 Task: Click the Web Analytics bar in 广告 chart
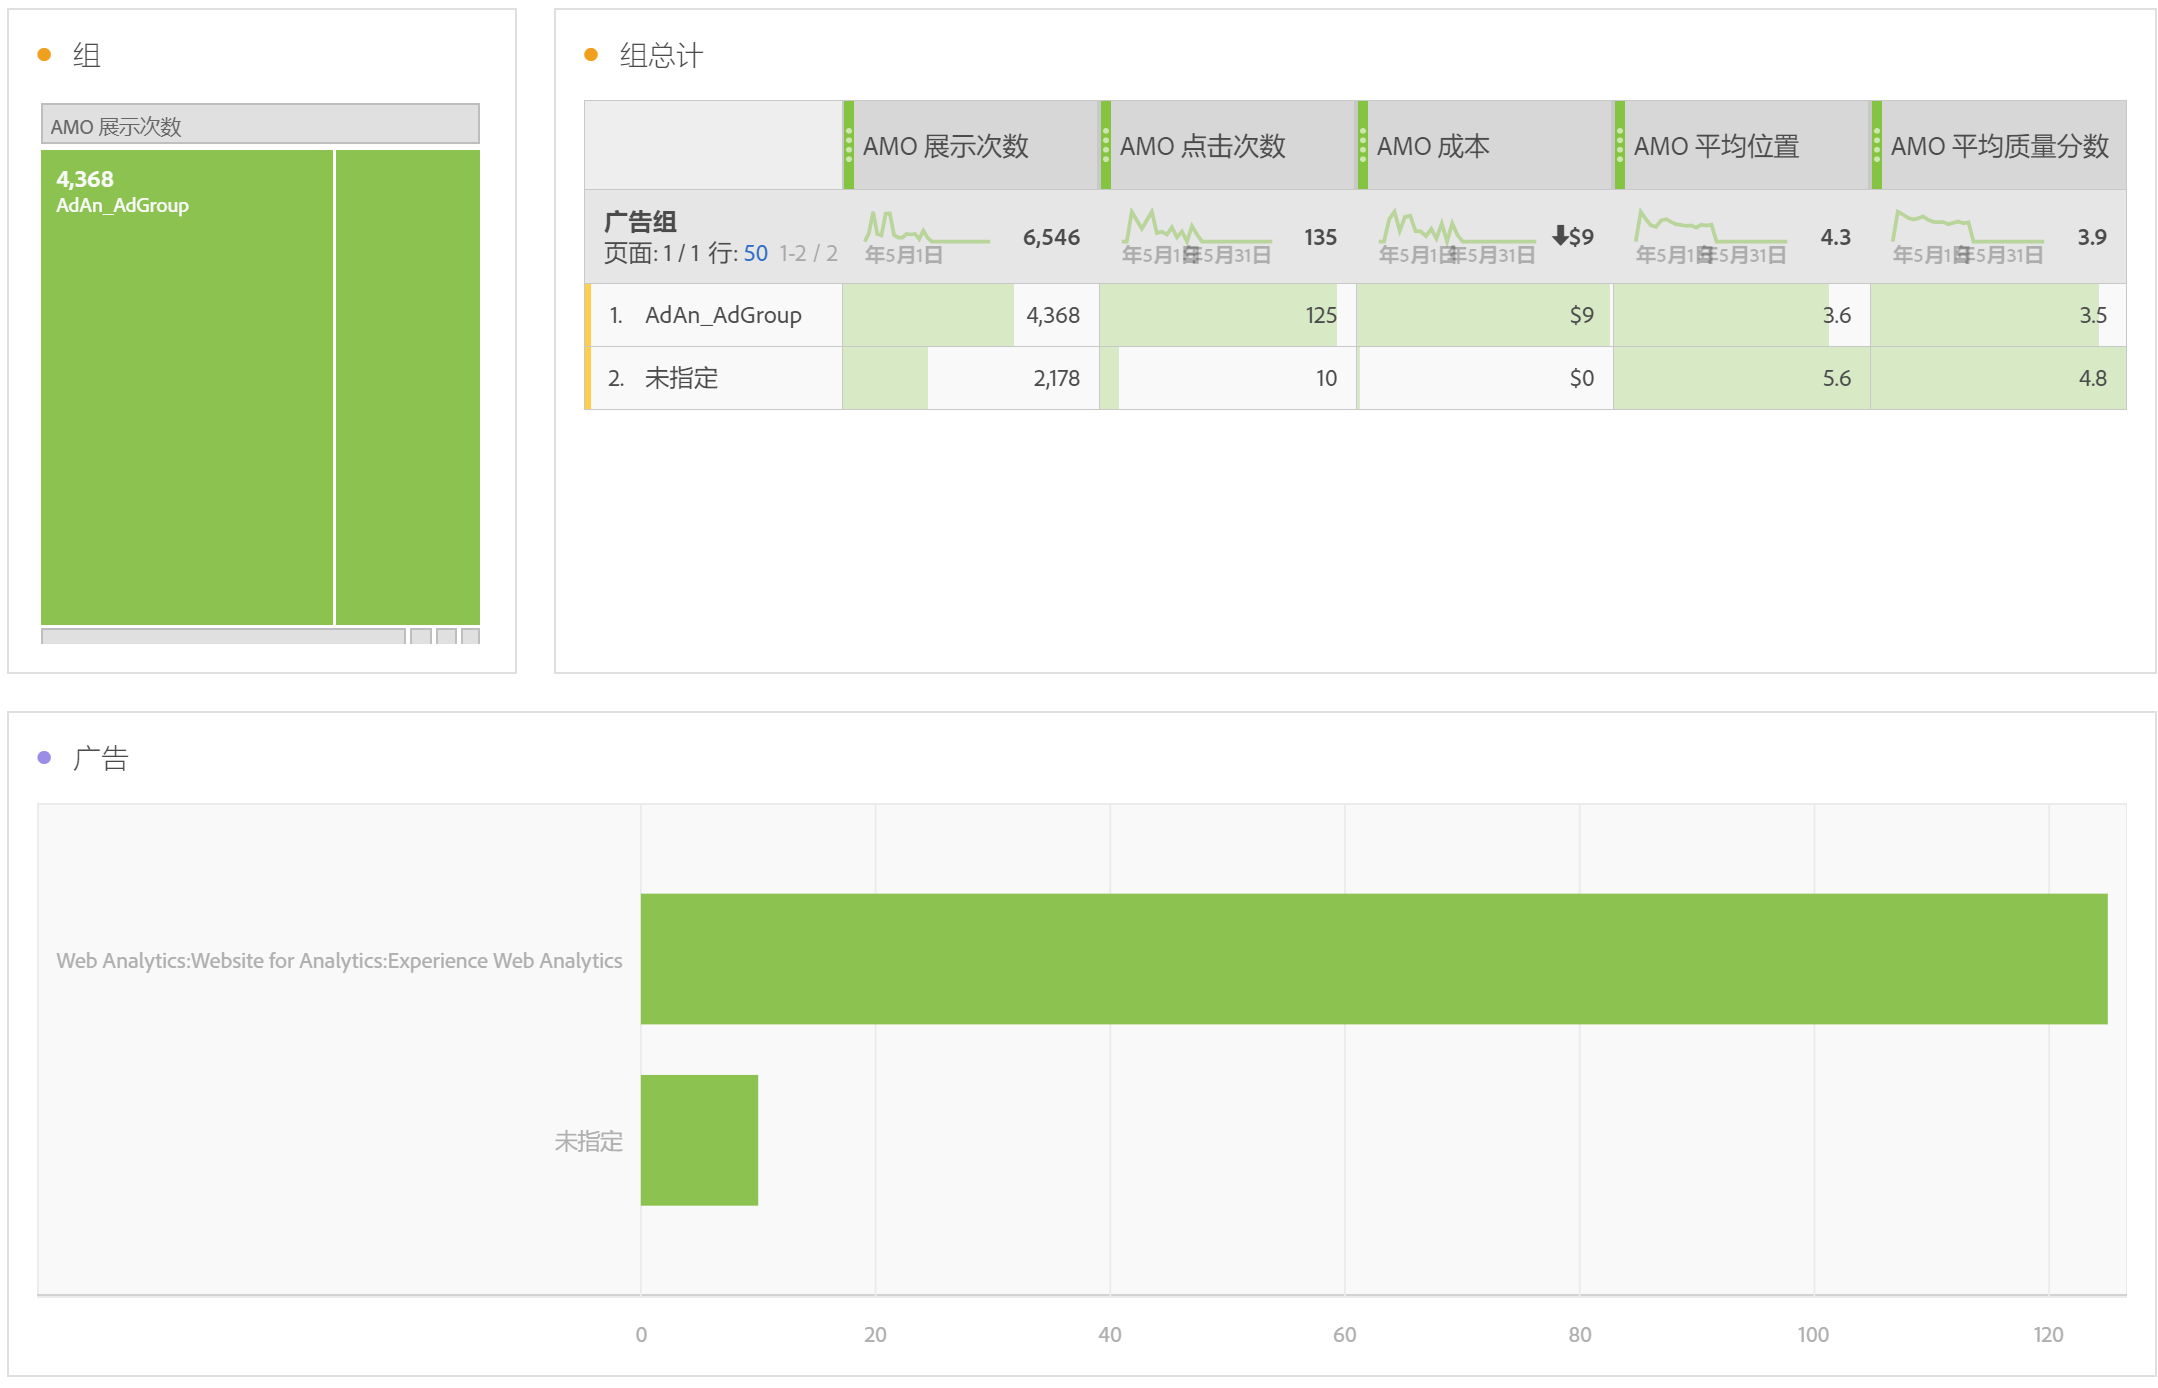coord(1373,959)
